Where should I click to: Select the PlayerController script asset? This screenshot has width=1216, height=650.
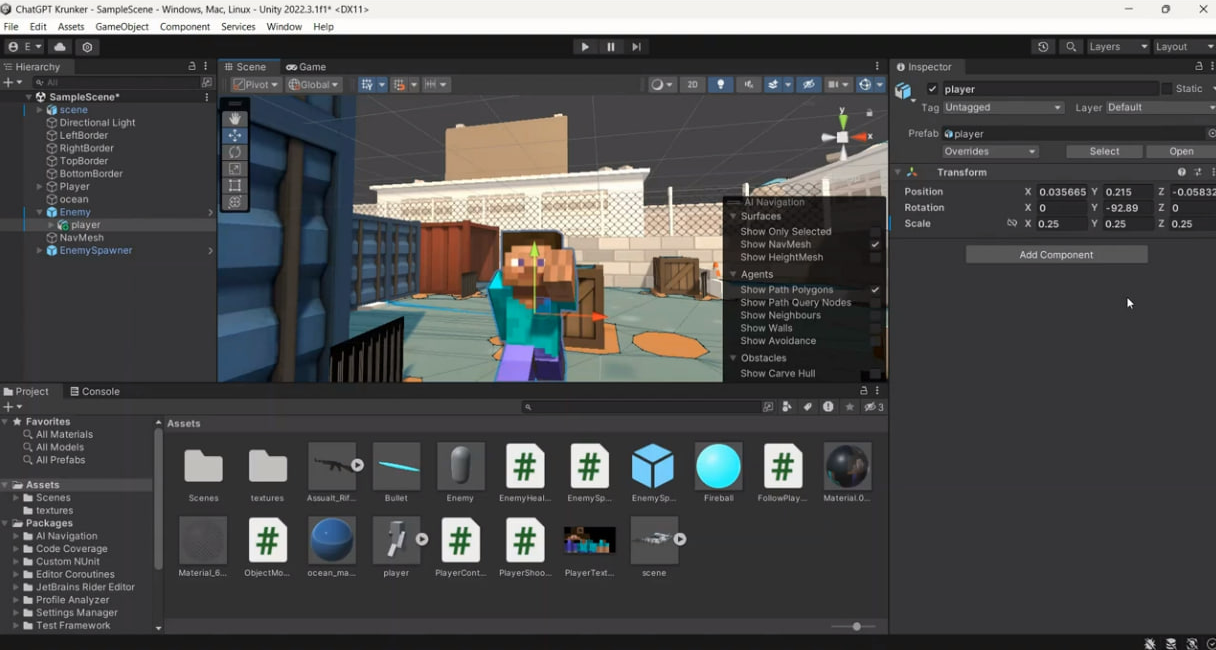[x=460, y=540]
